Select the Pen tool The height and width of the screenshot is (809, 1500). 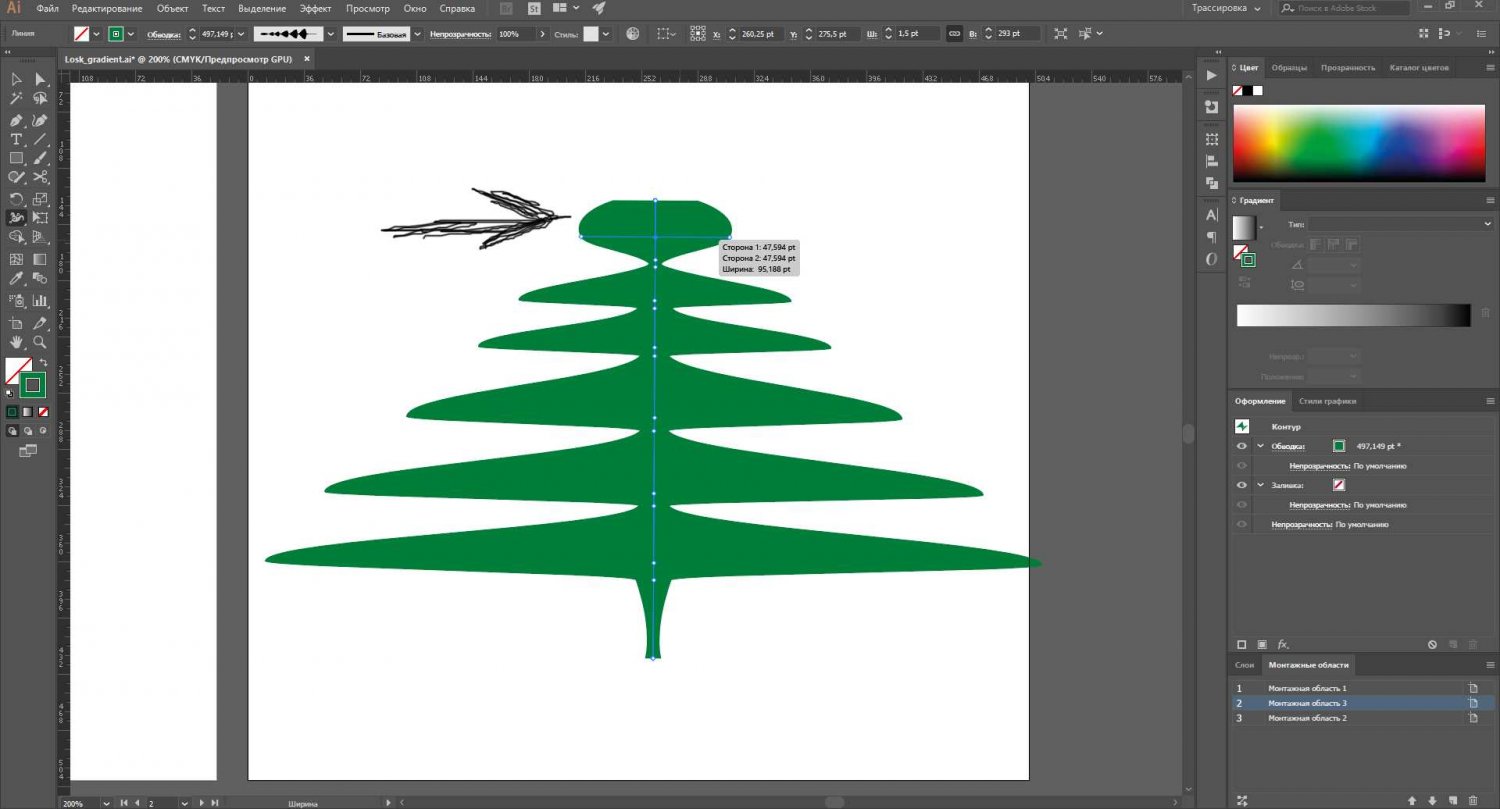pos(17,120)
